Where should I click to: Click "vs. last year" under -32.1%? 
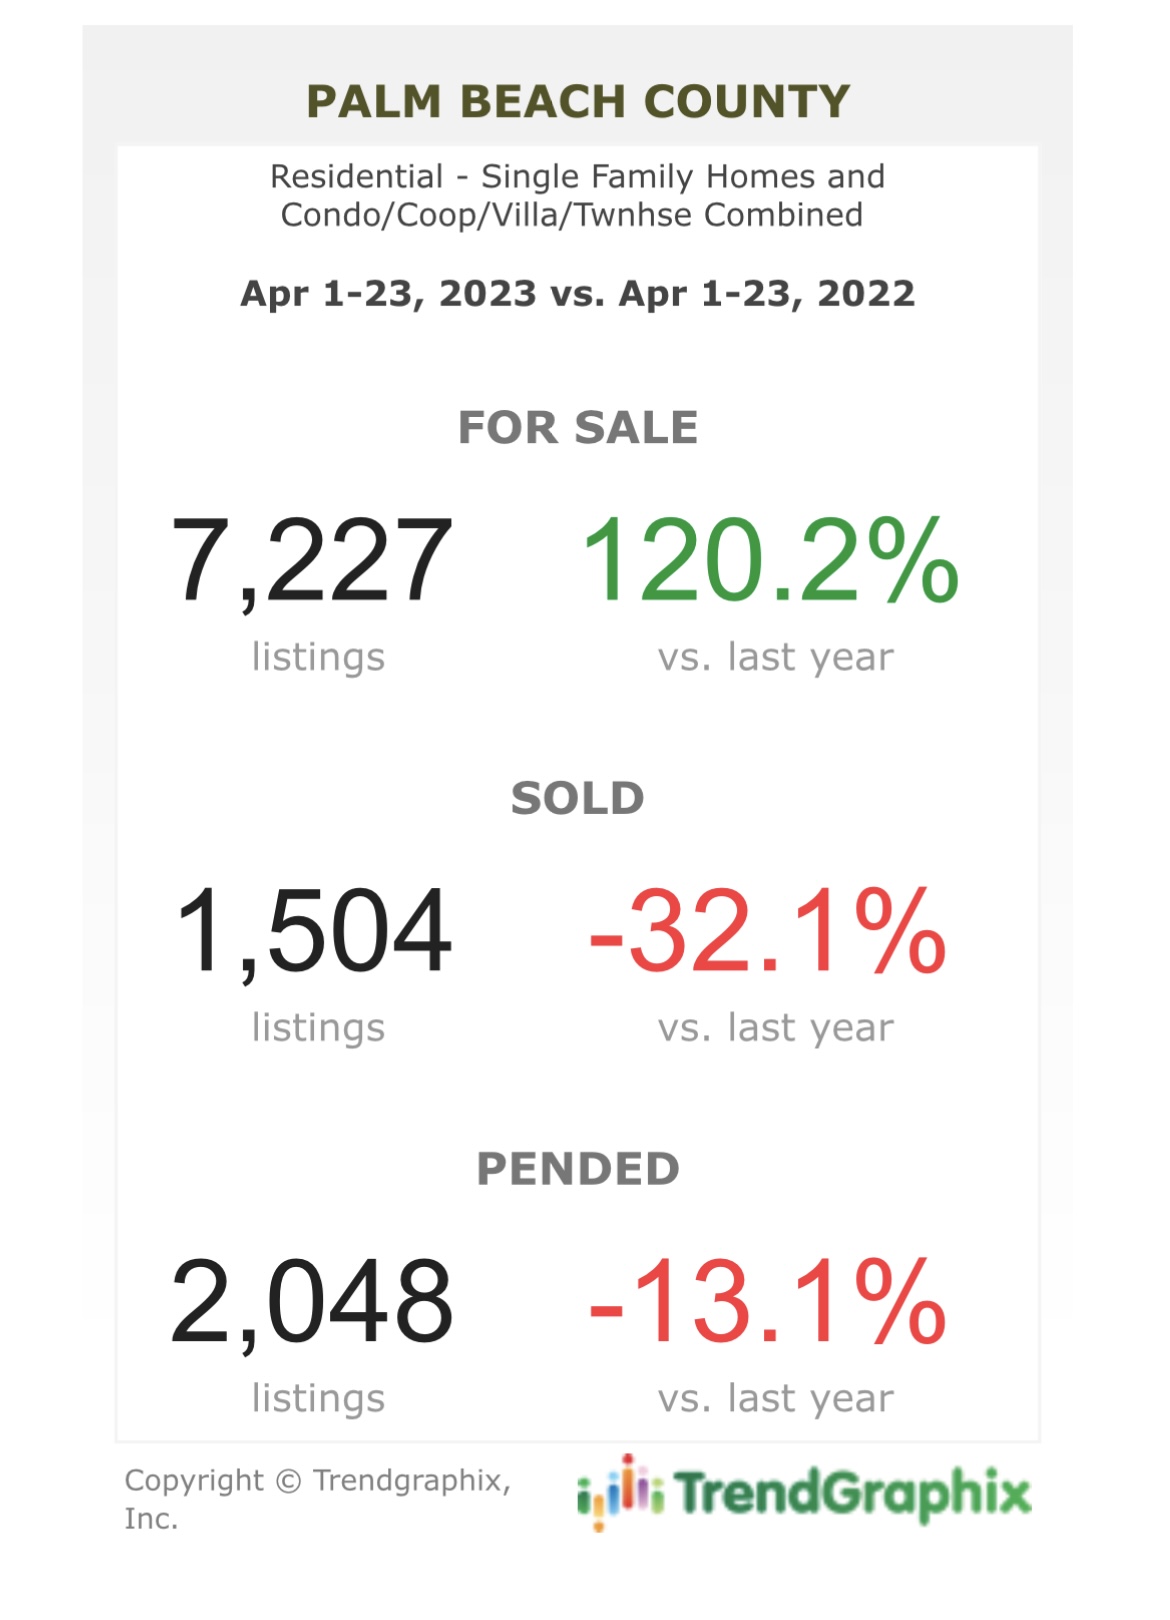[775, 1027]
